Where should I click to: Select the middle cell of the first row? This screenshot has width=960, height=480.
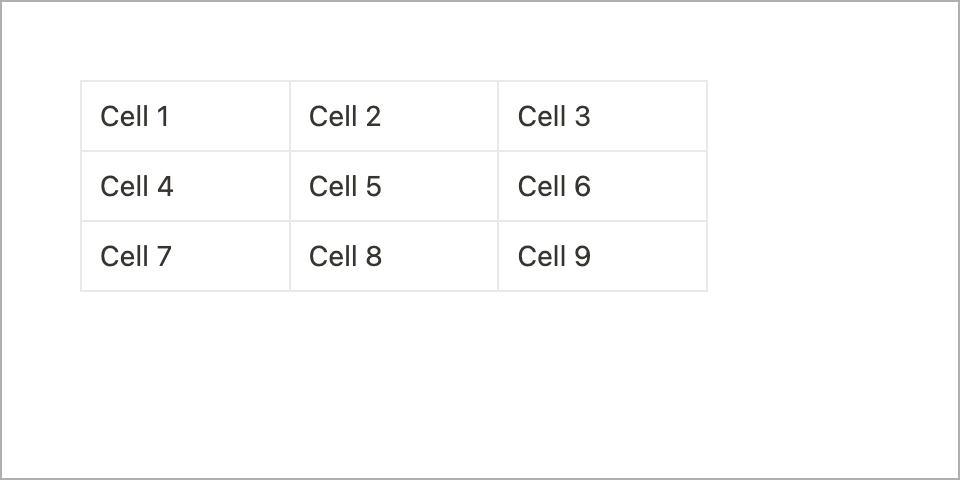tap(394, 116)
